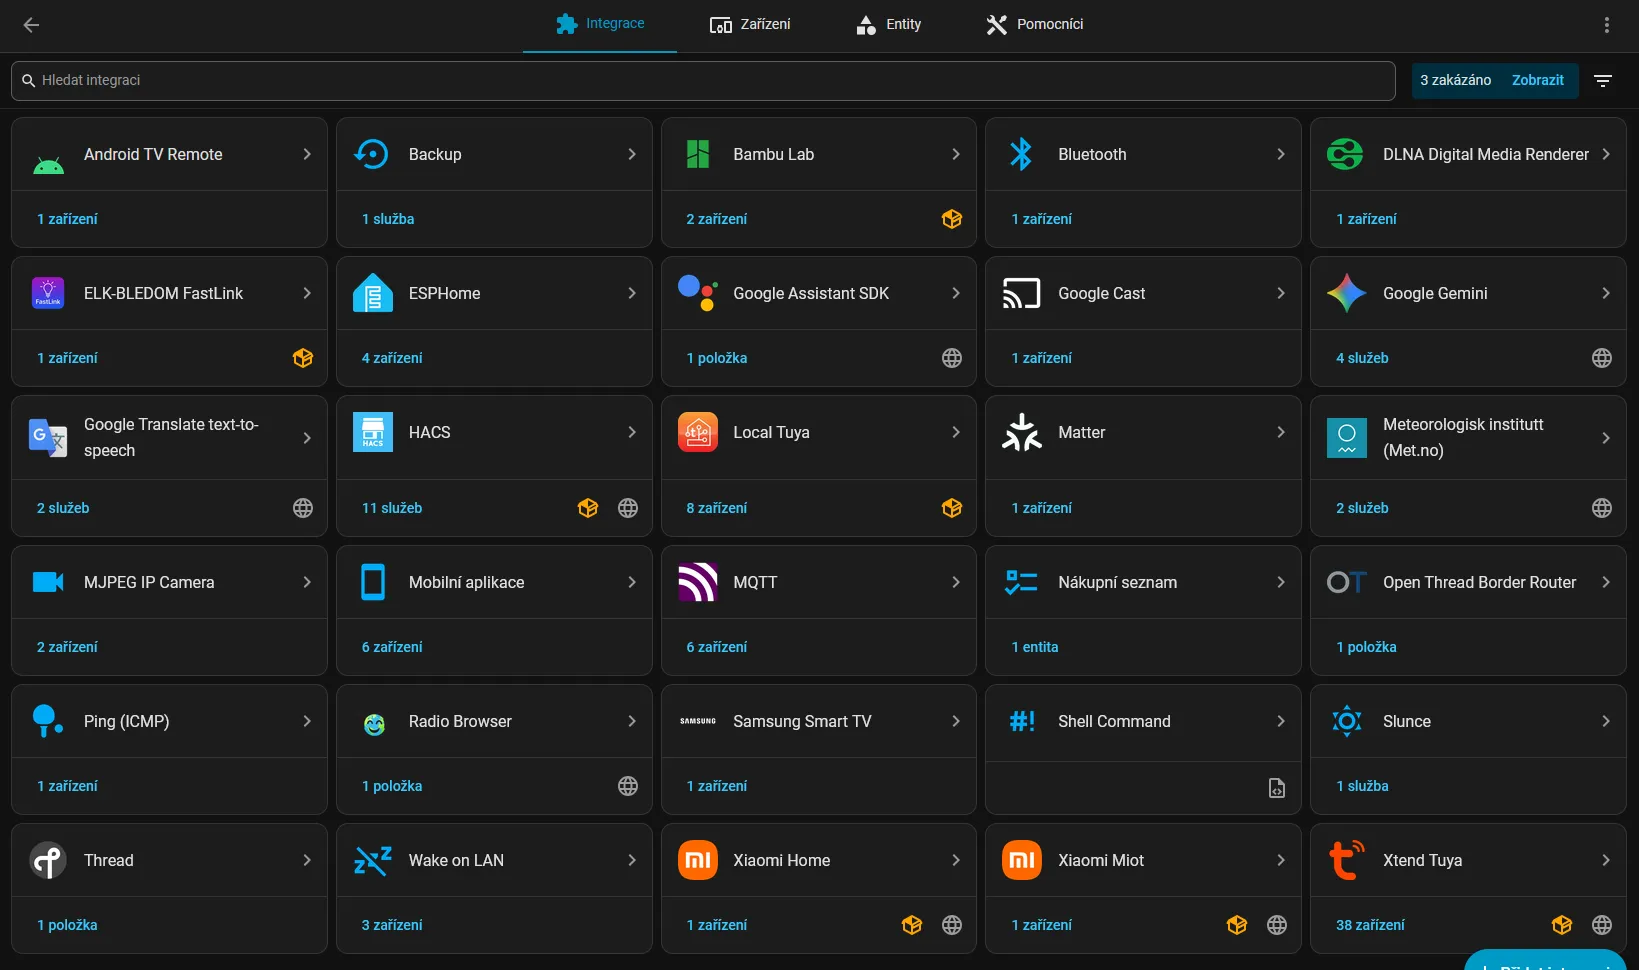The image size is (1639, 970).
Task: Click the Wake on LAN icon
Action: pos(372,860)
